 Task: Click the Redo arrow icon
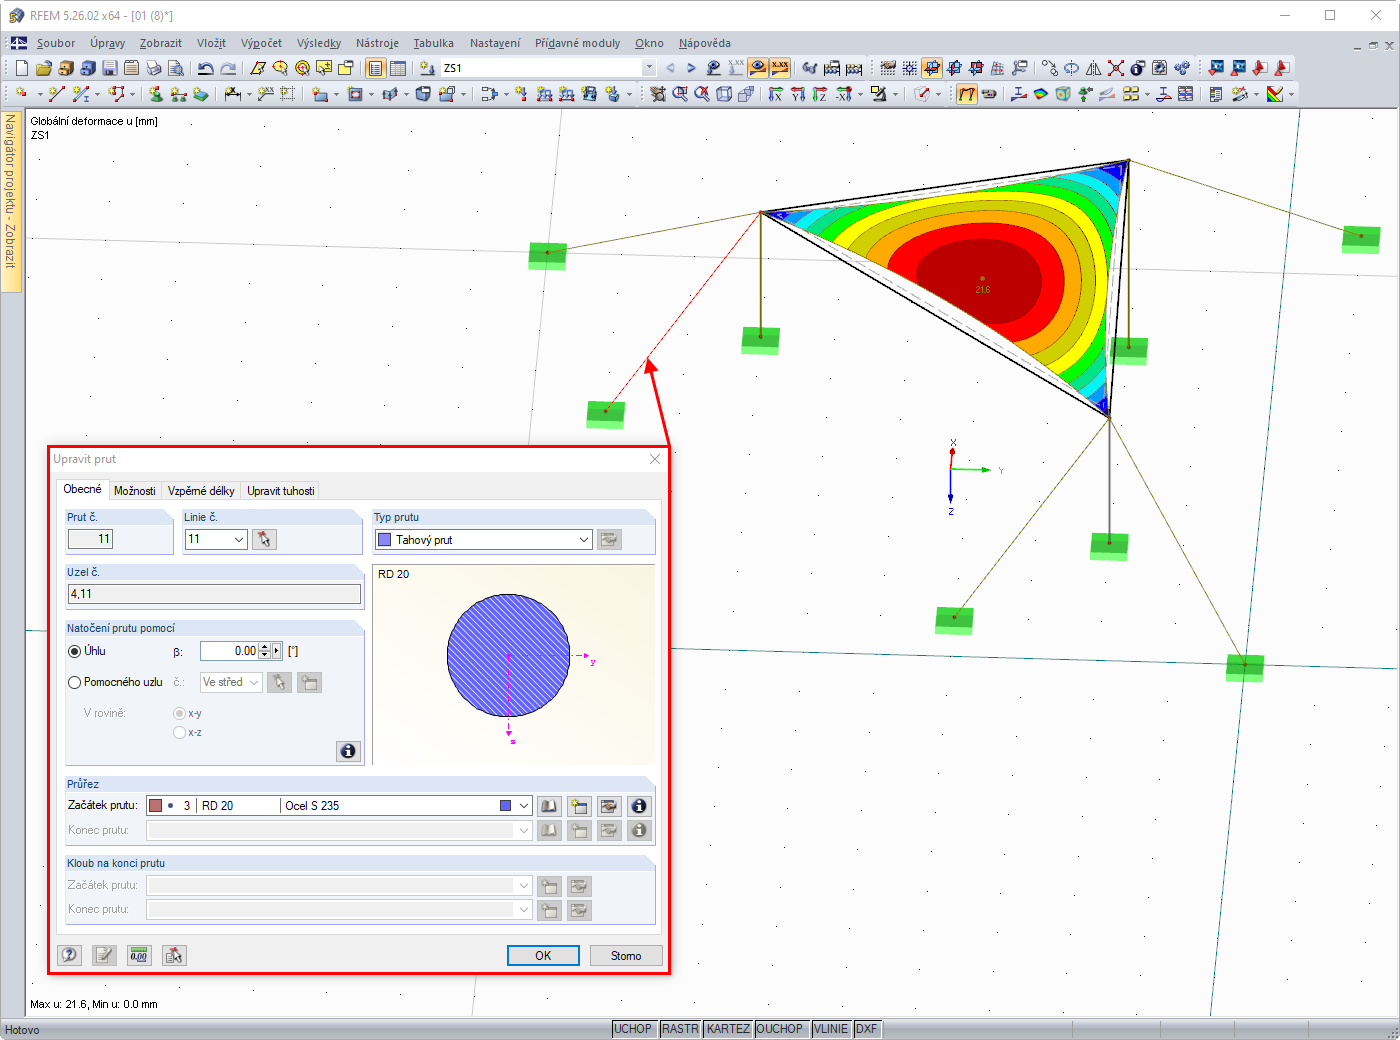coord(228,68)
